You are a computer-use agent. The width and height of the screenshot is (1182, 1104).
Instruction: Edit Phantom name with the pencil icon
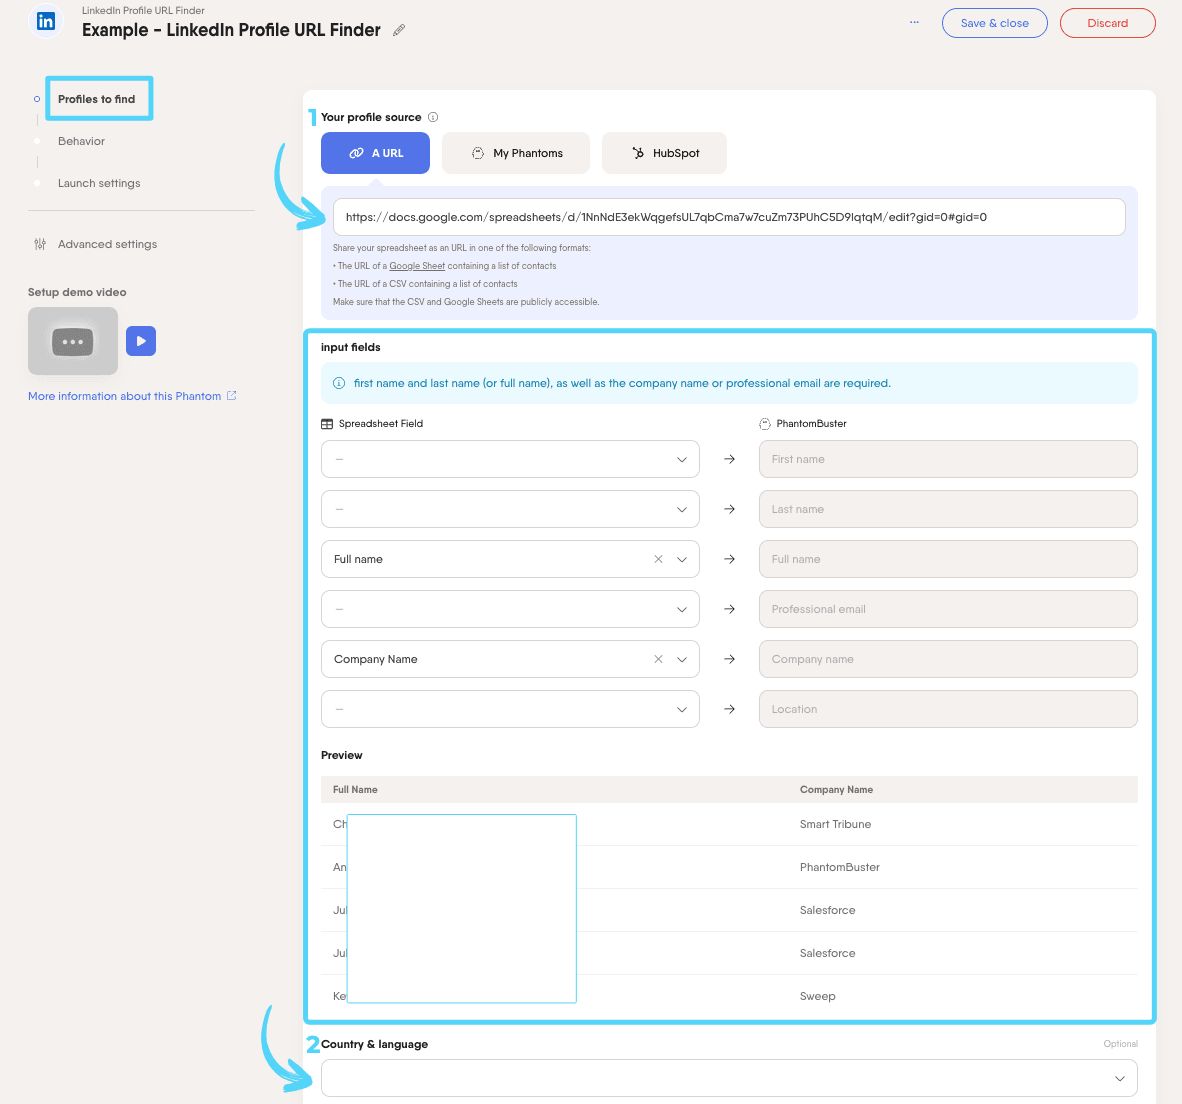click(399, 30)
